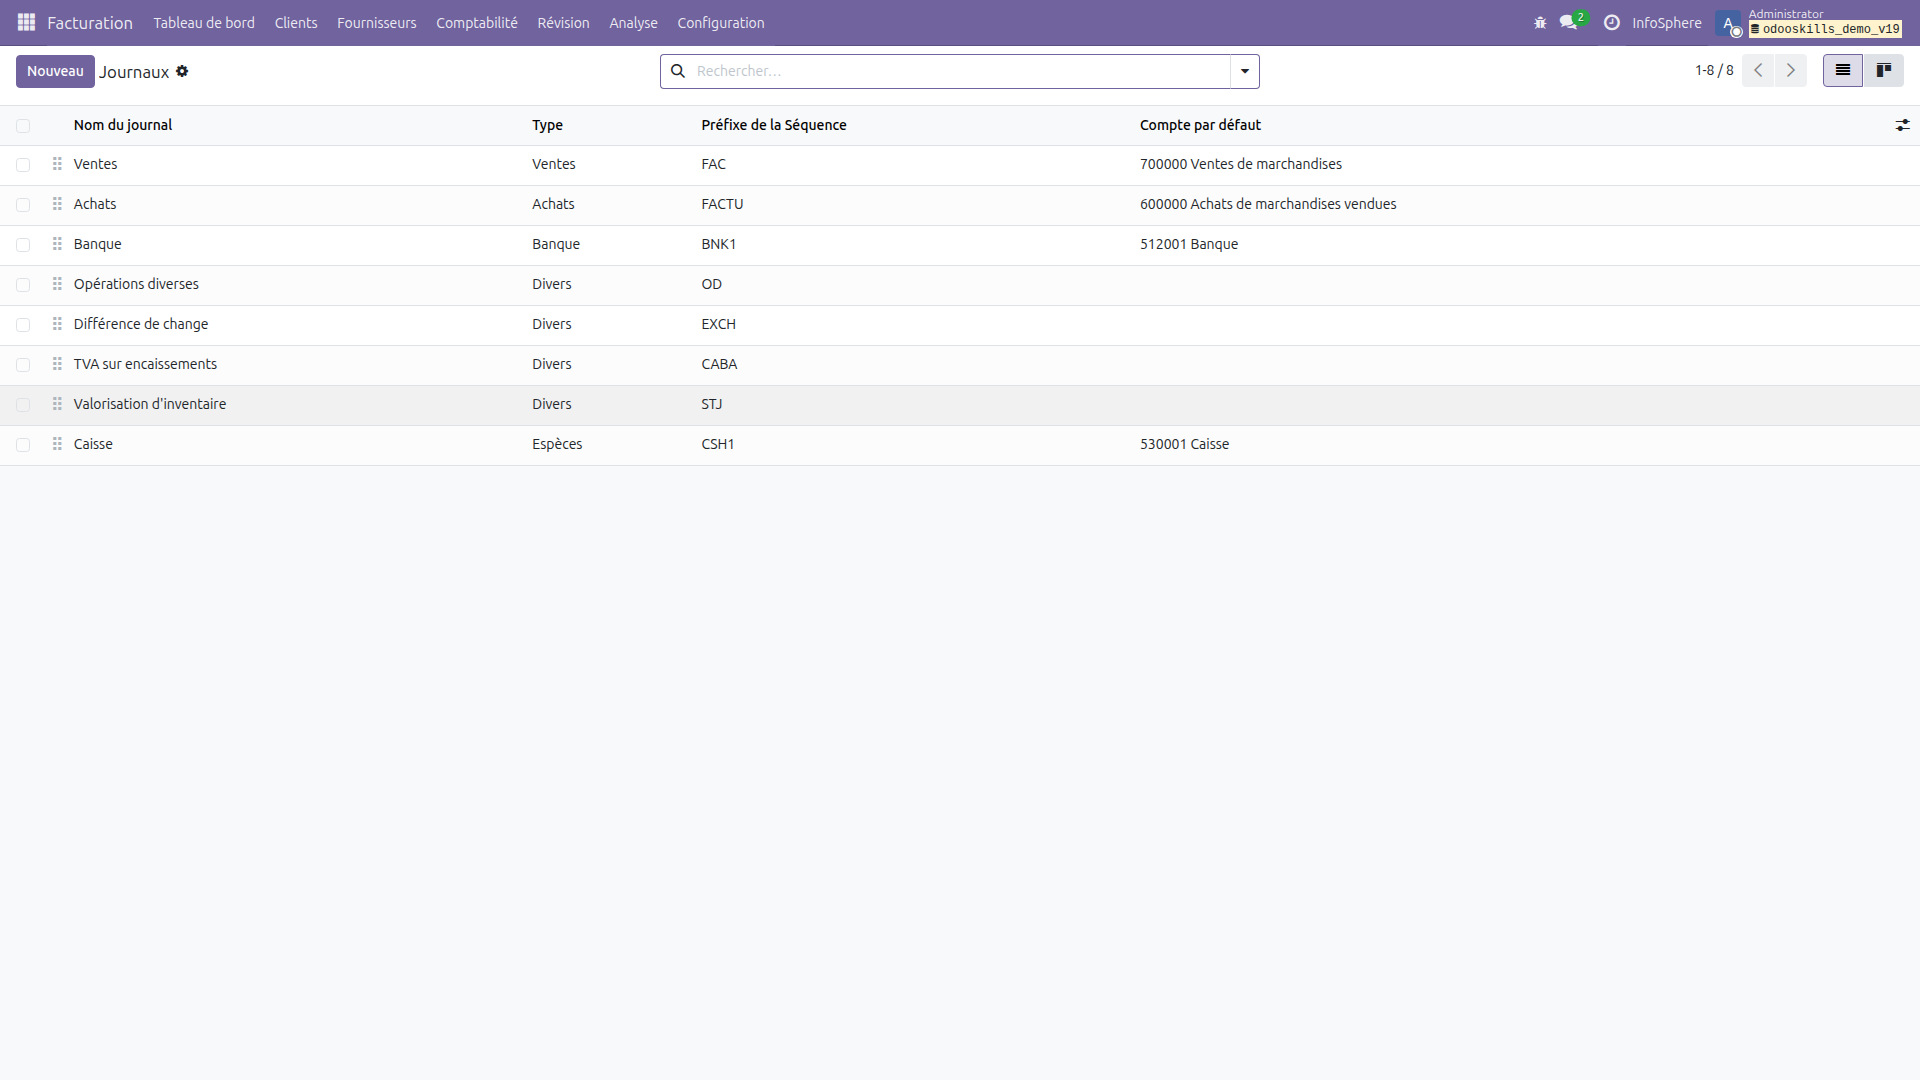Check the Caisse journal checkbox
Screen dimensions: 1920x1080
coord(23,444)
